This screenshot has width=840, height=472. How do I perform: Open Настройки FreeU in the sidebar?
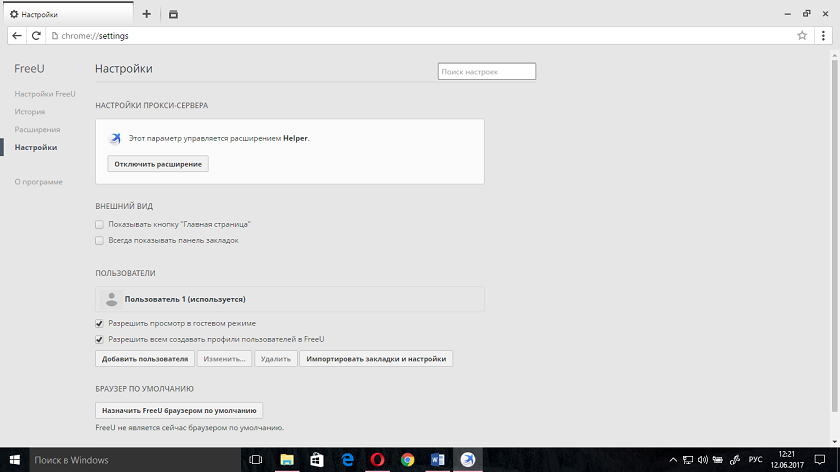45,94
